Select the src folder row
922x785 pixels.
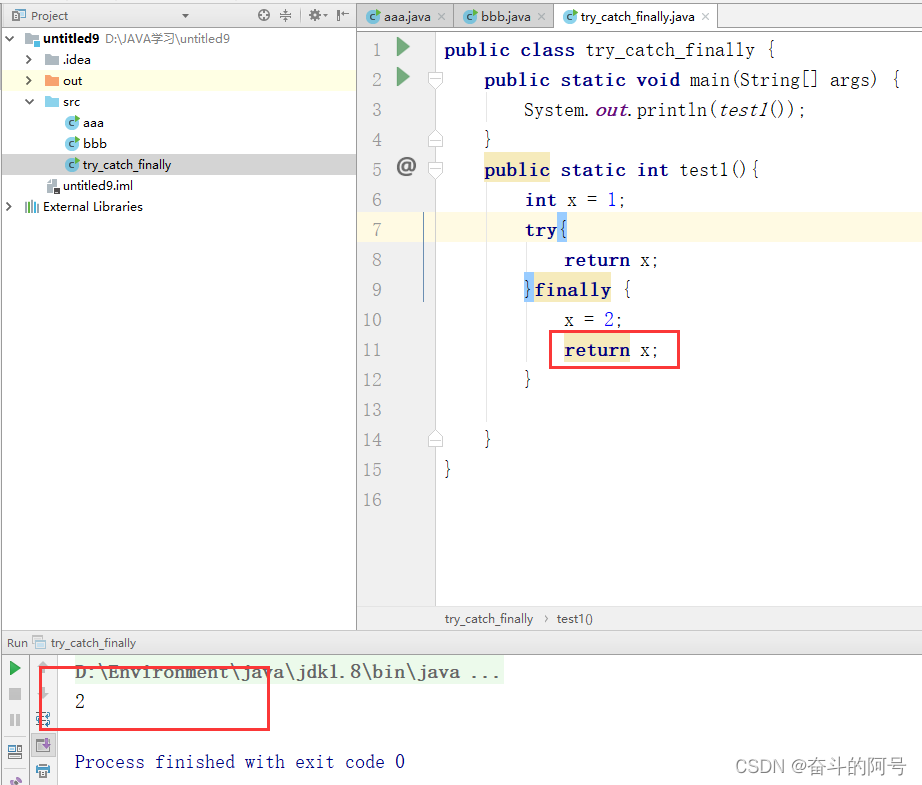coord(179,102)
